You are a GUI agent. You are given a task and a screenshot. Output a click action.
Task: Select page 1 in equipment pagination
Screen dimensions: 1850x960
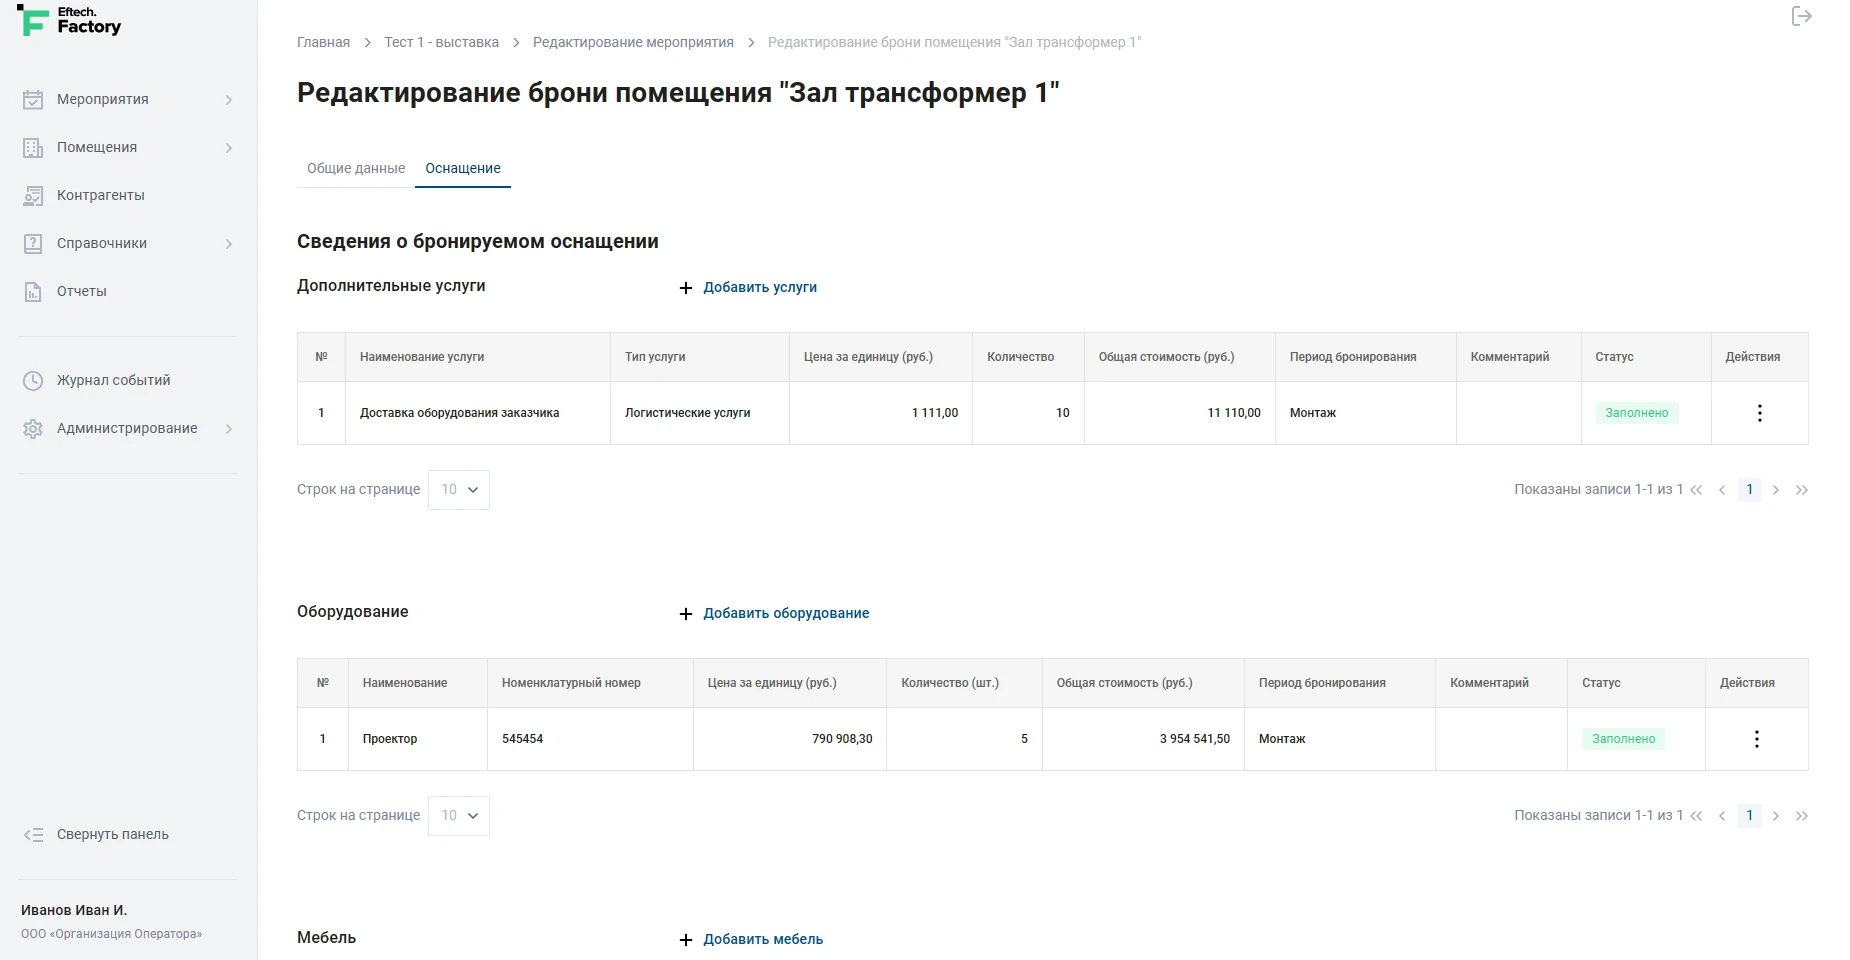click(x=1749, y=815)
